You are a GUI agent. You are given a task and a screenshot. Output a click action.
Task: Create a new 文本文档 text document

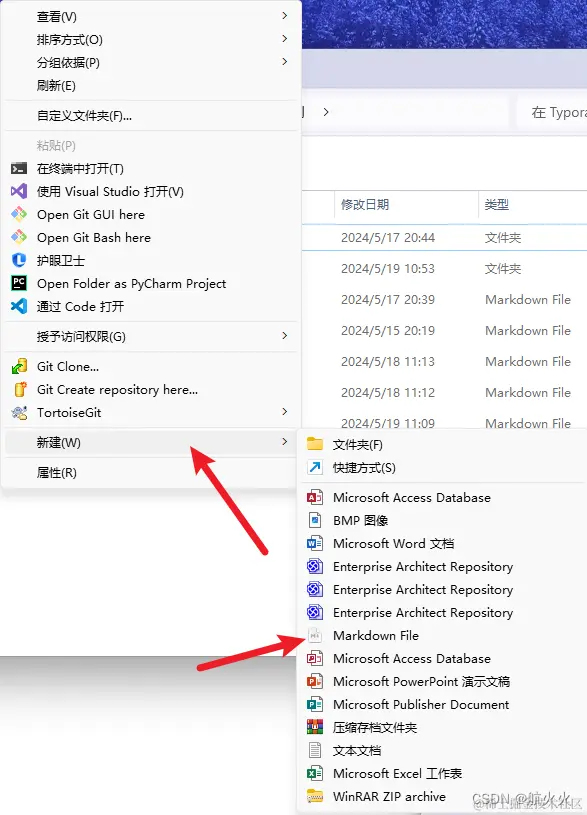coord(443,750)
